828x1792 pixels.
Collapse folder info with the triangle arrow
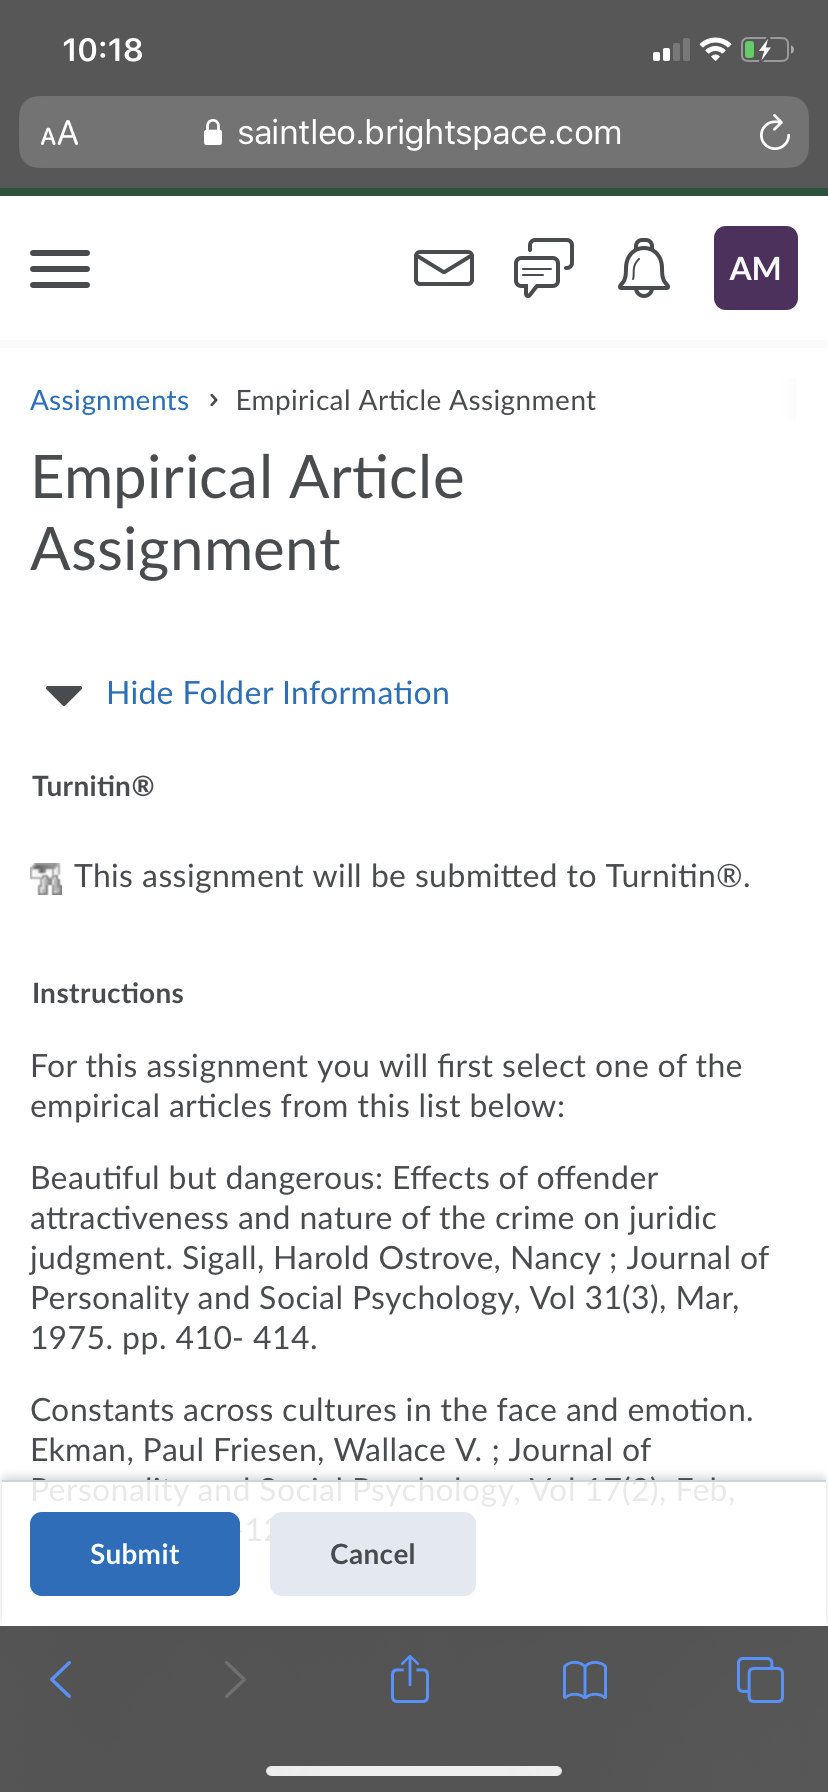[x=64, y=695]
